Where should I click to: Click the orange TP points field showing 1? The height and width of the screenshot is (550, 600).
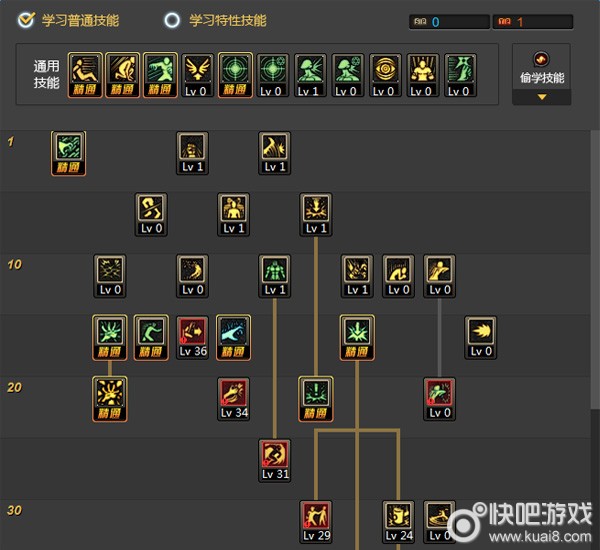(x=532, y=22)
